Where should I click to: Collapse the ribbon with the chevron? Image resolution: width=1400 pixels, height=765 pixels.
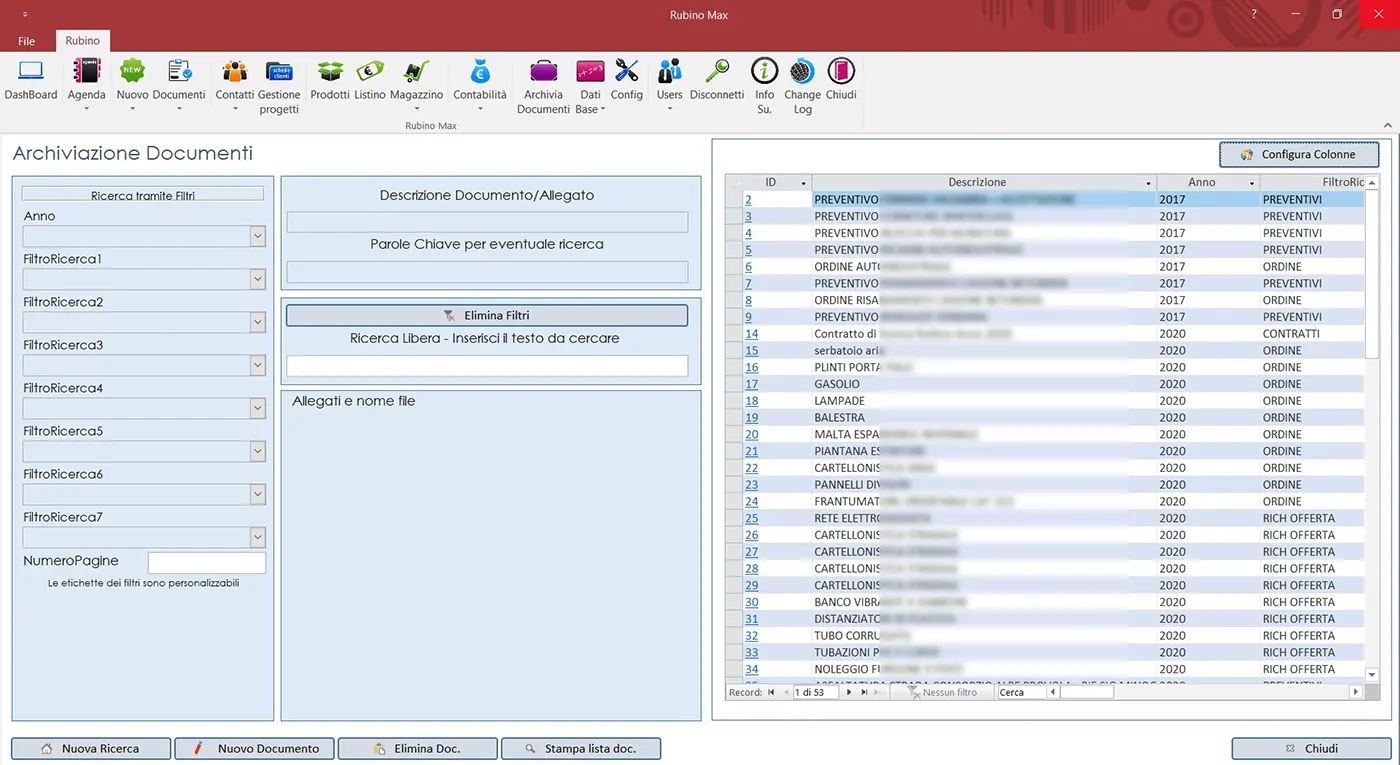tap(1387, 125)
